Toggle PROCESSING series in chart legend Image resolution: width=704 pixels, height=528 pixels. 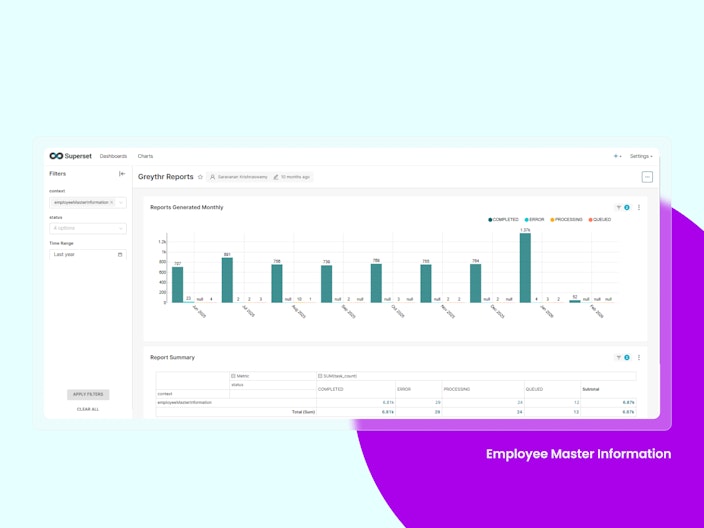tap(566, 220)
